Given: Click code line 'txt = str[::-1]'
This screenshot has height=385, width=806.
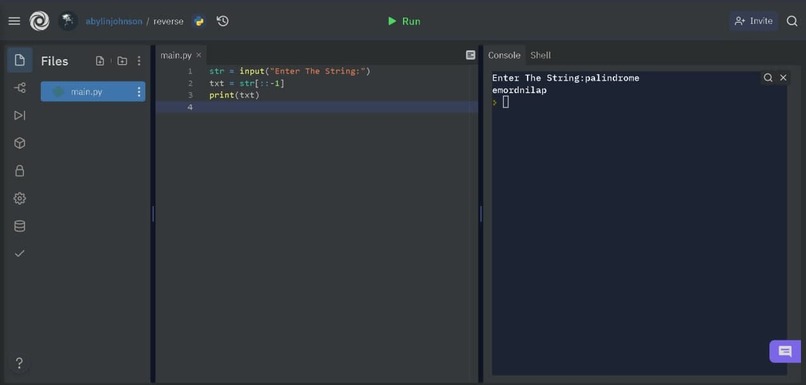Looking at the screenshot, I should point(247,83).
